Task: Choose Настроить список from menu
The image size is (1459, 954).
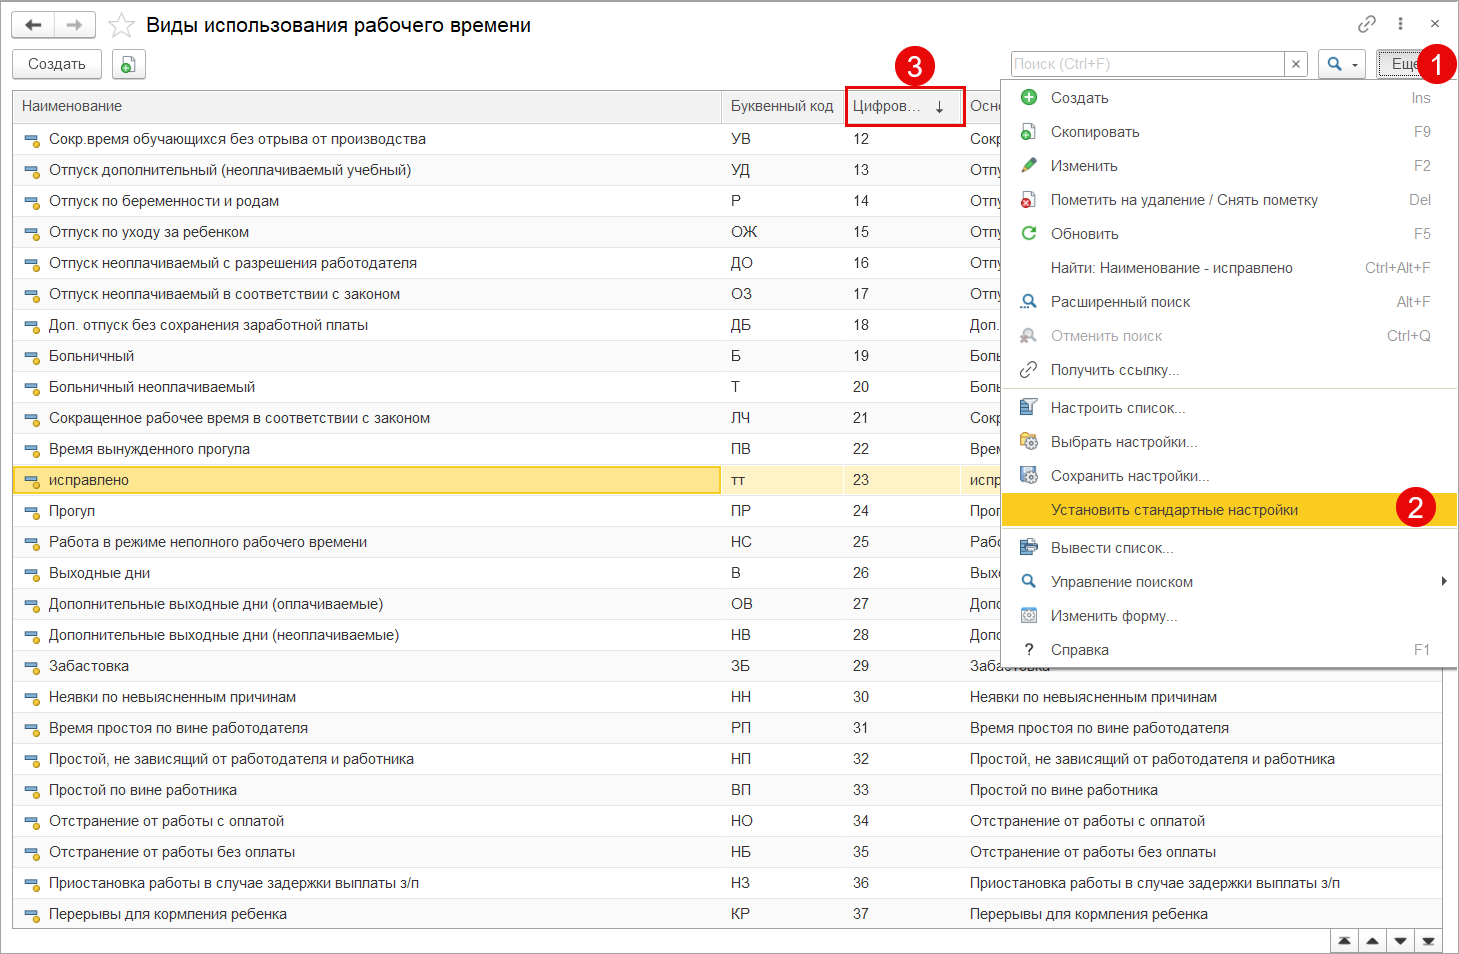Action: [x=1117, y=408]
